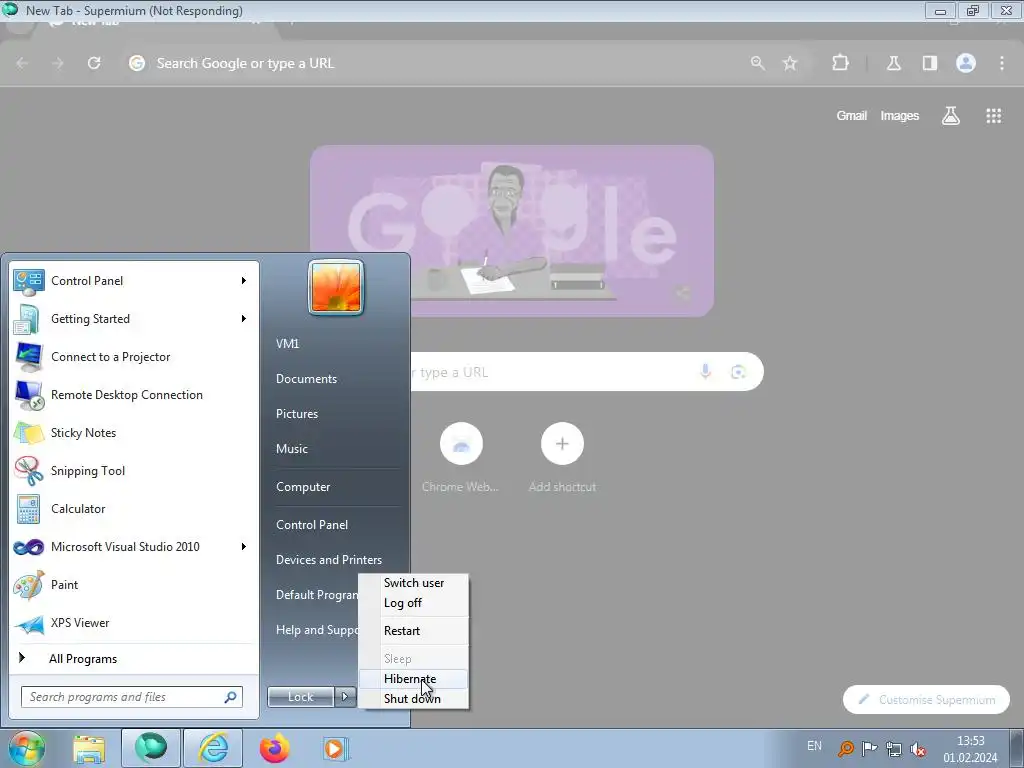Open Internet Explorer from the taskbar
The image size is (1024, 768).
point(213,748)
